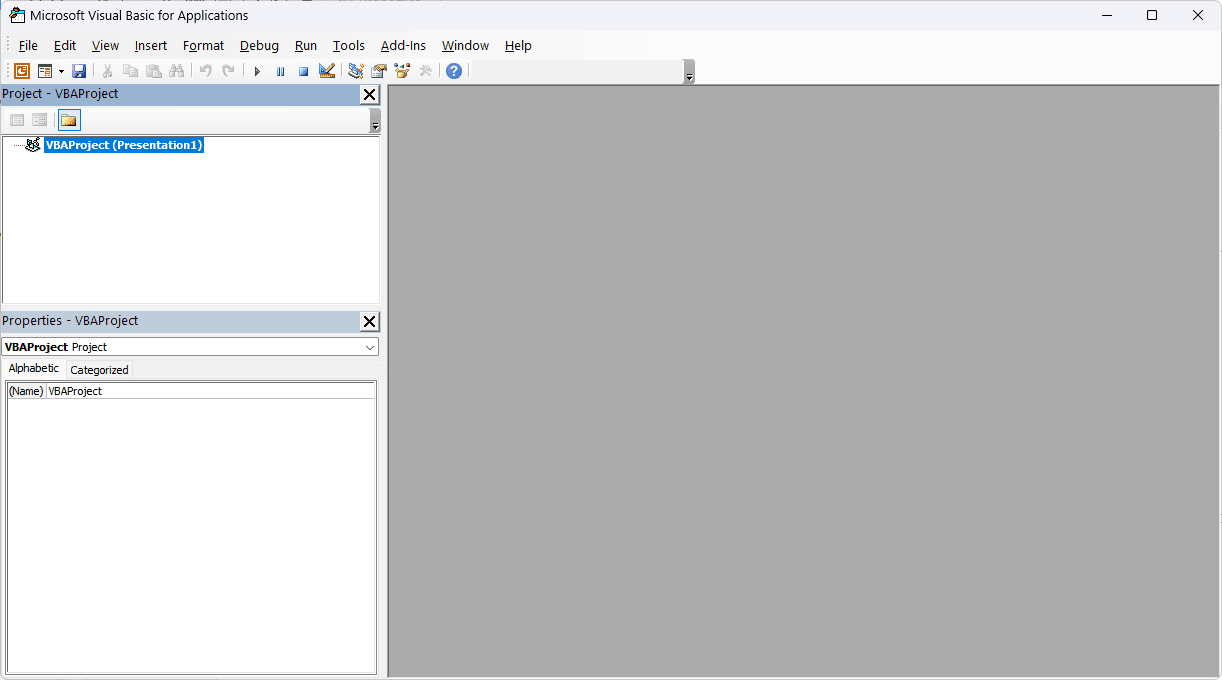Click the Copy icon in the toolbar
Screen dimensions: 1222x680
click(130, 71)
